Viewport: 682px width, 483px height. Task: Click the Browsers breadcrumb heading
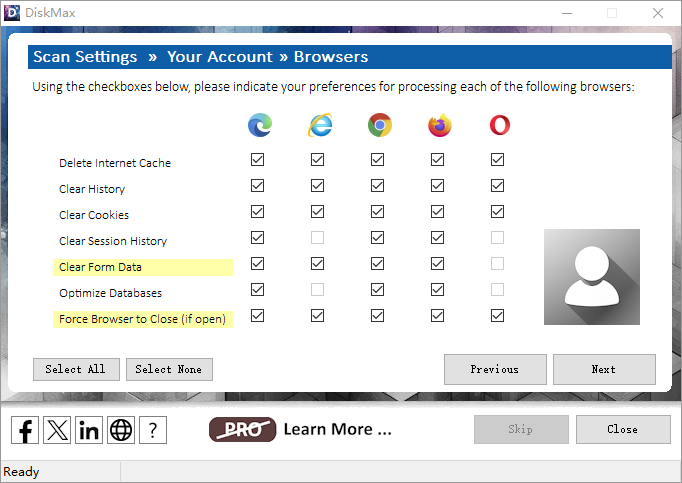[331, 57]
